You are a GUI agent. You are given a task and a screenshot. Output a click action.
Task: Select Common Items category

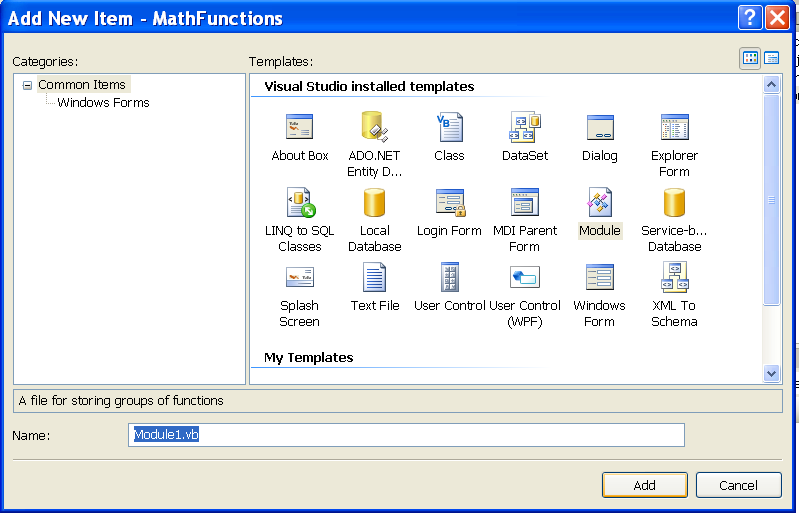point(82,85)
